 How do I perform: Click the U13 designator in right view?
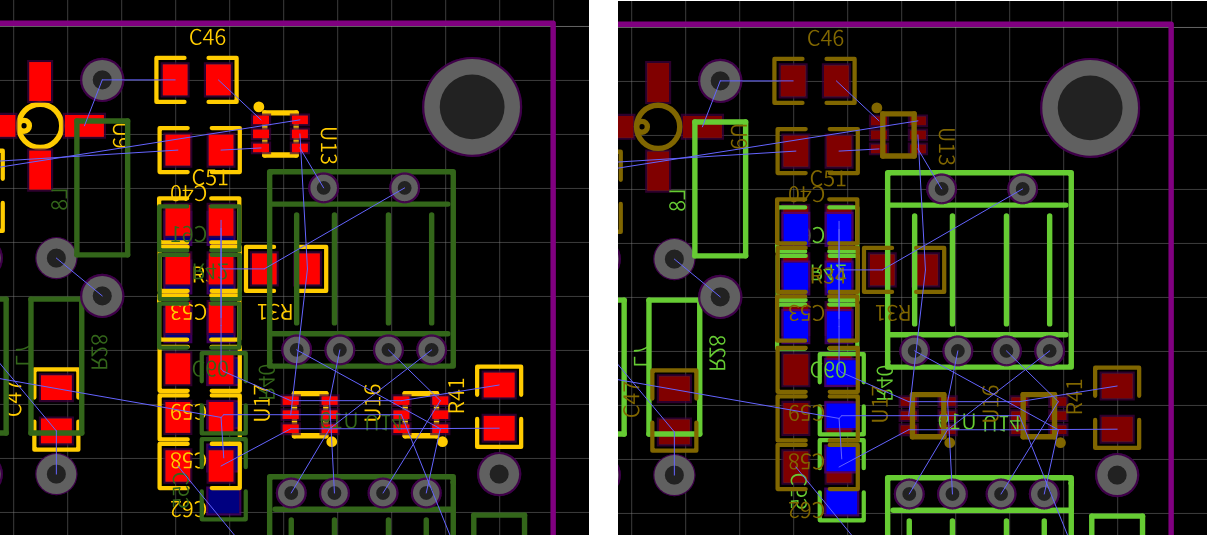(945, 146)
